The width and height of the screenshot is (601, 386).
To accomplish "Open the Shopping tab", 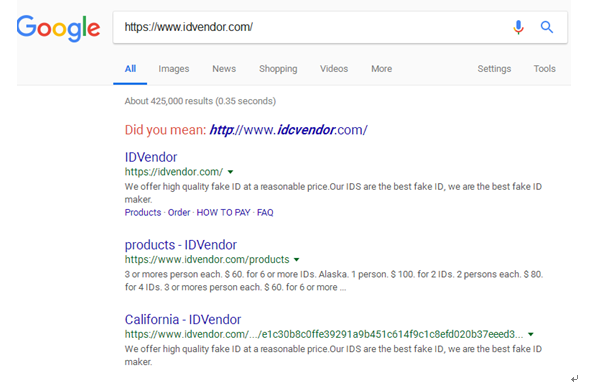I will [278, 69].
